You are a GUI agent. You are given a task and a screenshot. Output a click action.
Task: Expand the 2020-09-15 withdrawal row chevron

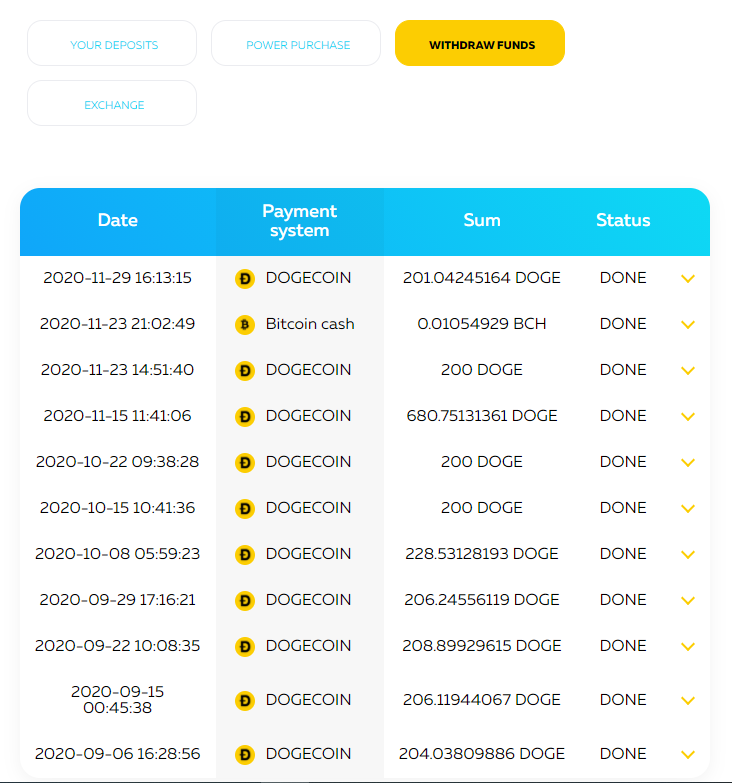click(687, 701)
